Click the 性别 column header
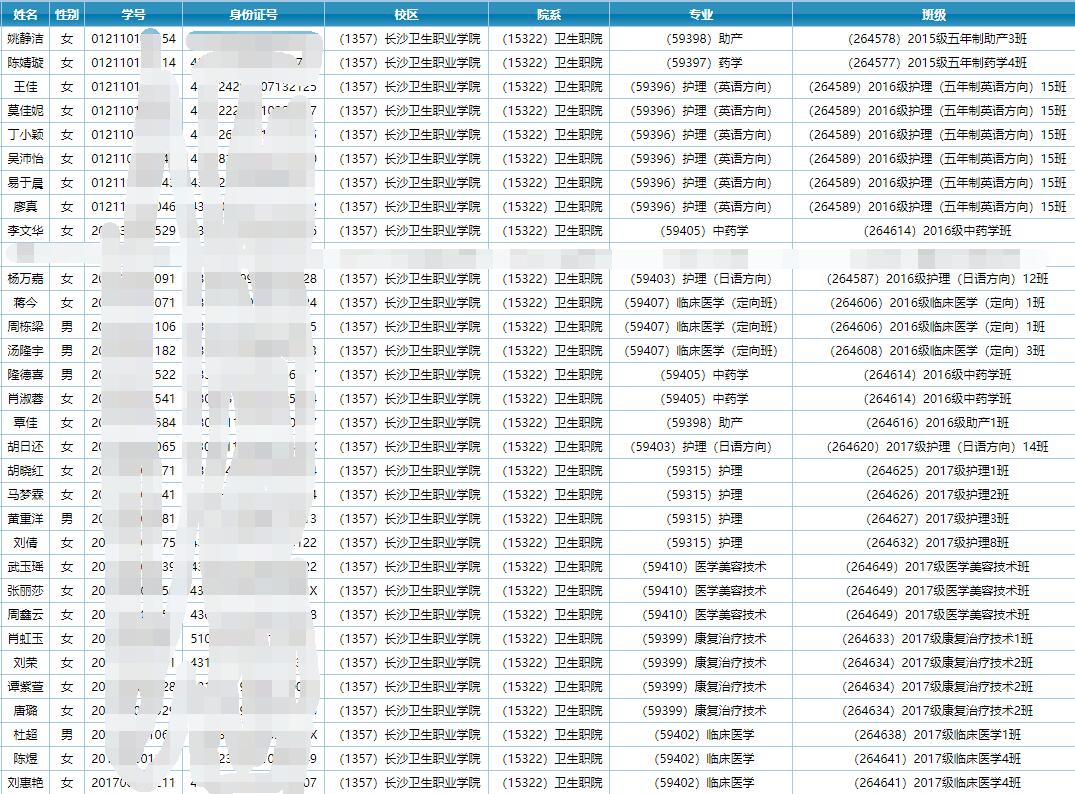The height and width of the screenshot is (794, 1075). (x=67, y=14)
